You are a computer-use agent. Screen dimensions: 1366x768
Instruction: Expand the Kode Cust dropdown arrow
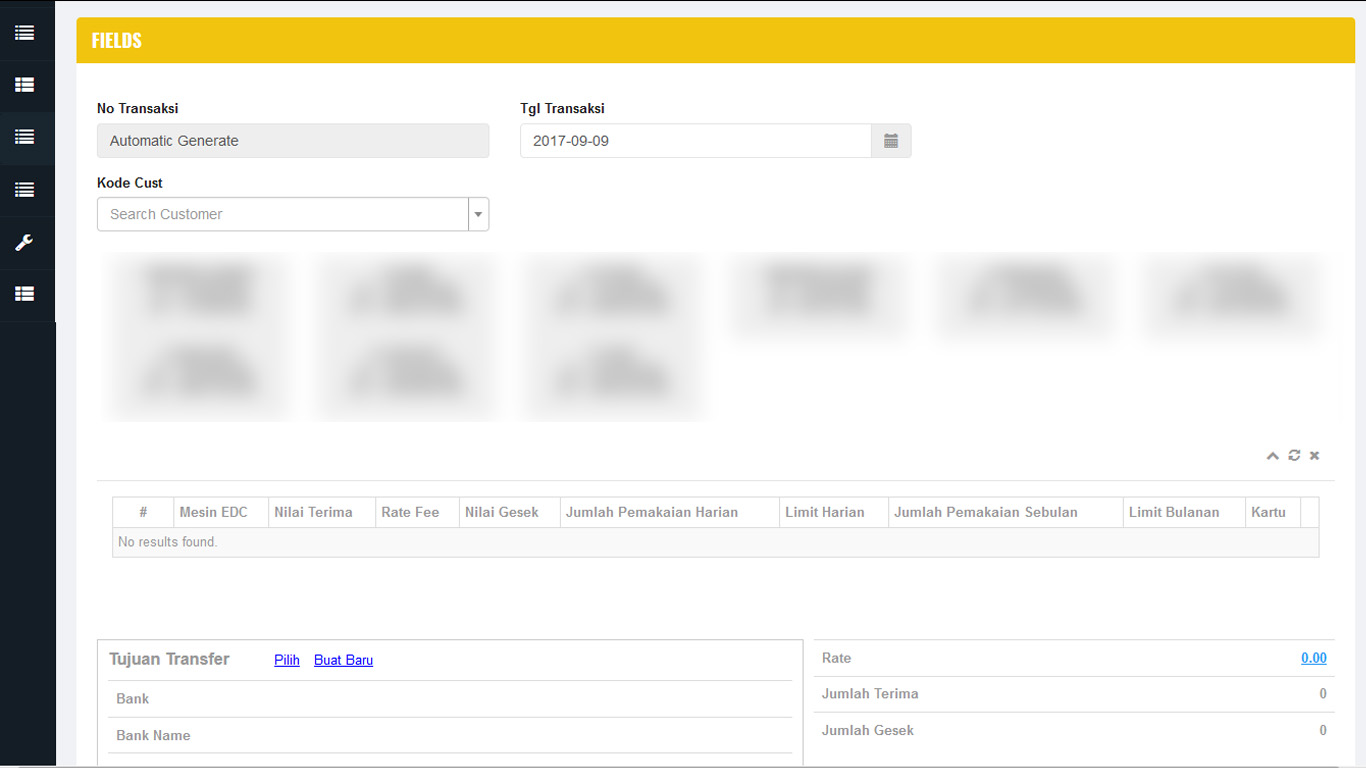click(478, 214)
